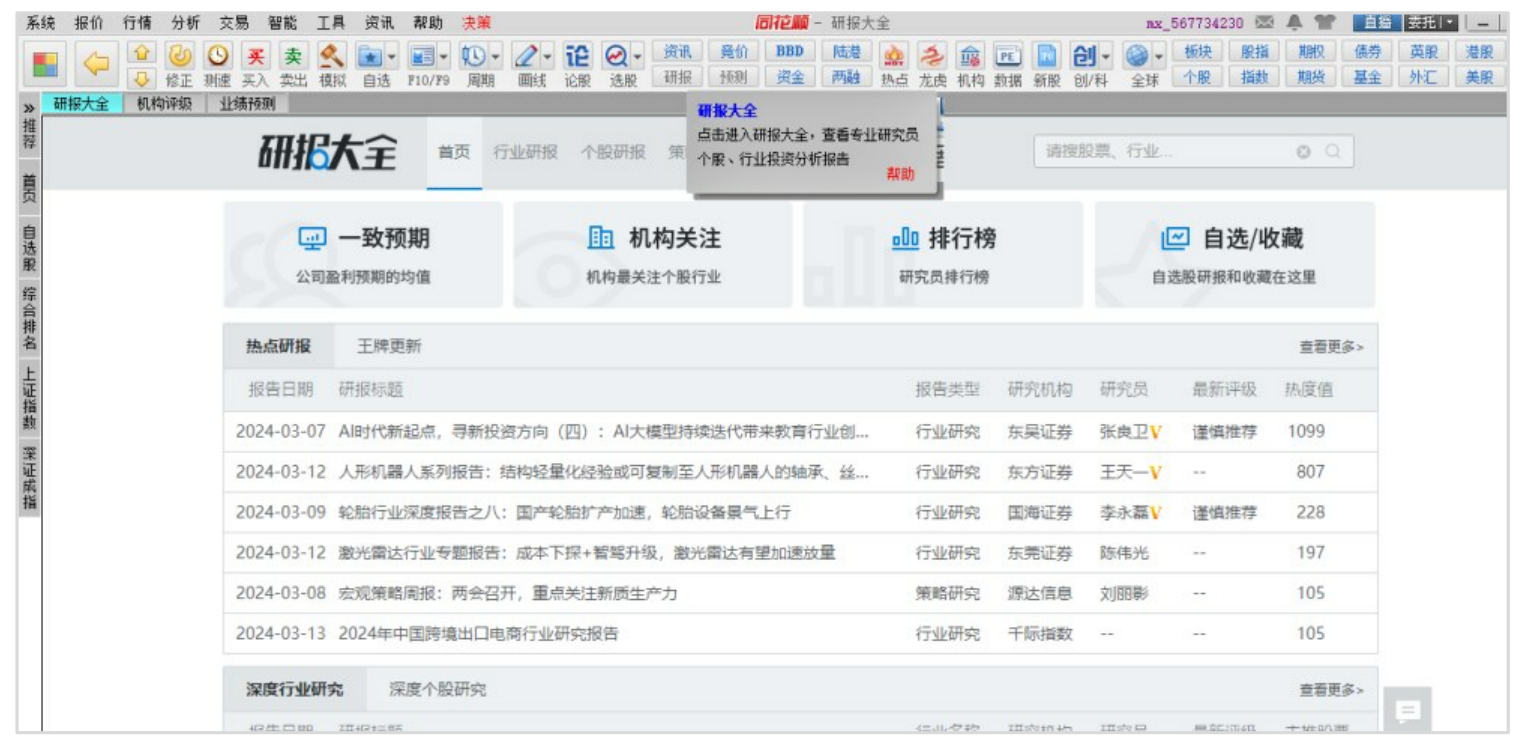Click the 机构 institution icon
The image size is (1517, 749).
970,56
